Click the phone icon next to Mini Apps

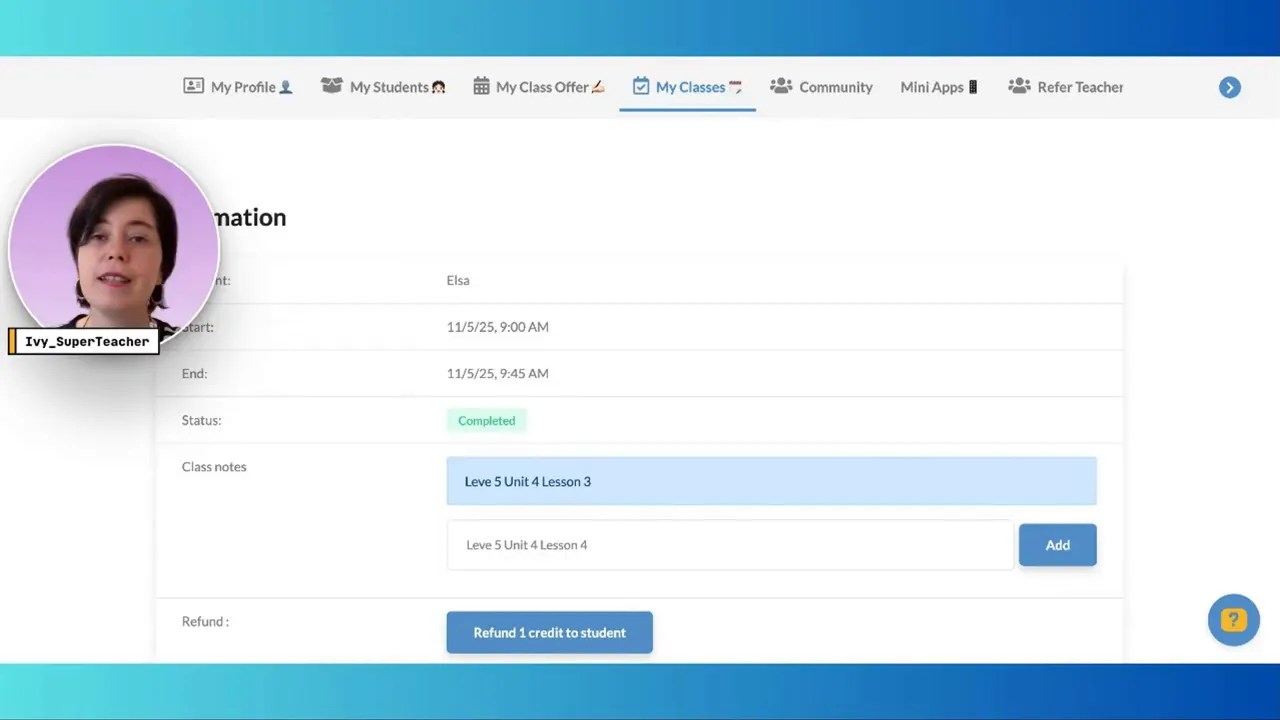tap(972, 87)
